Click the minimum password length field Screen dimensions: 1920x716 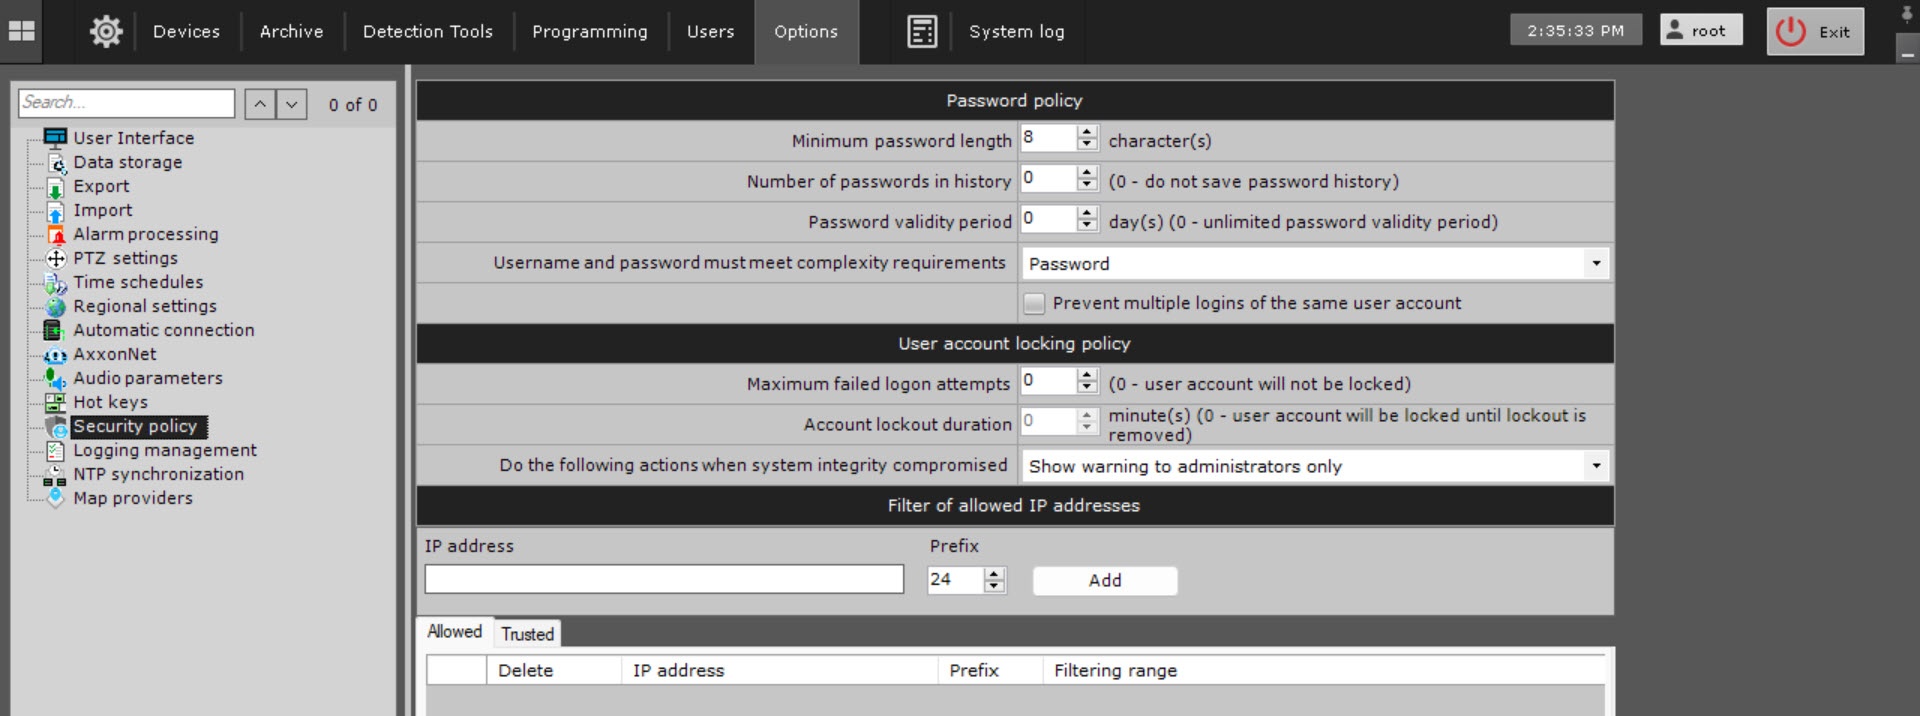coord(1048,138)
